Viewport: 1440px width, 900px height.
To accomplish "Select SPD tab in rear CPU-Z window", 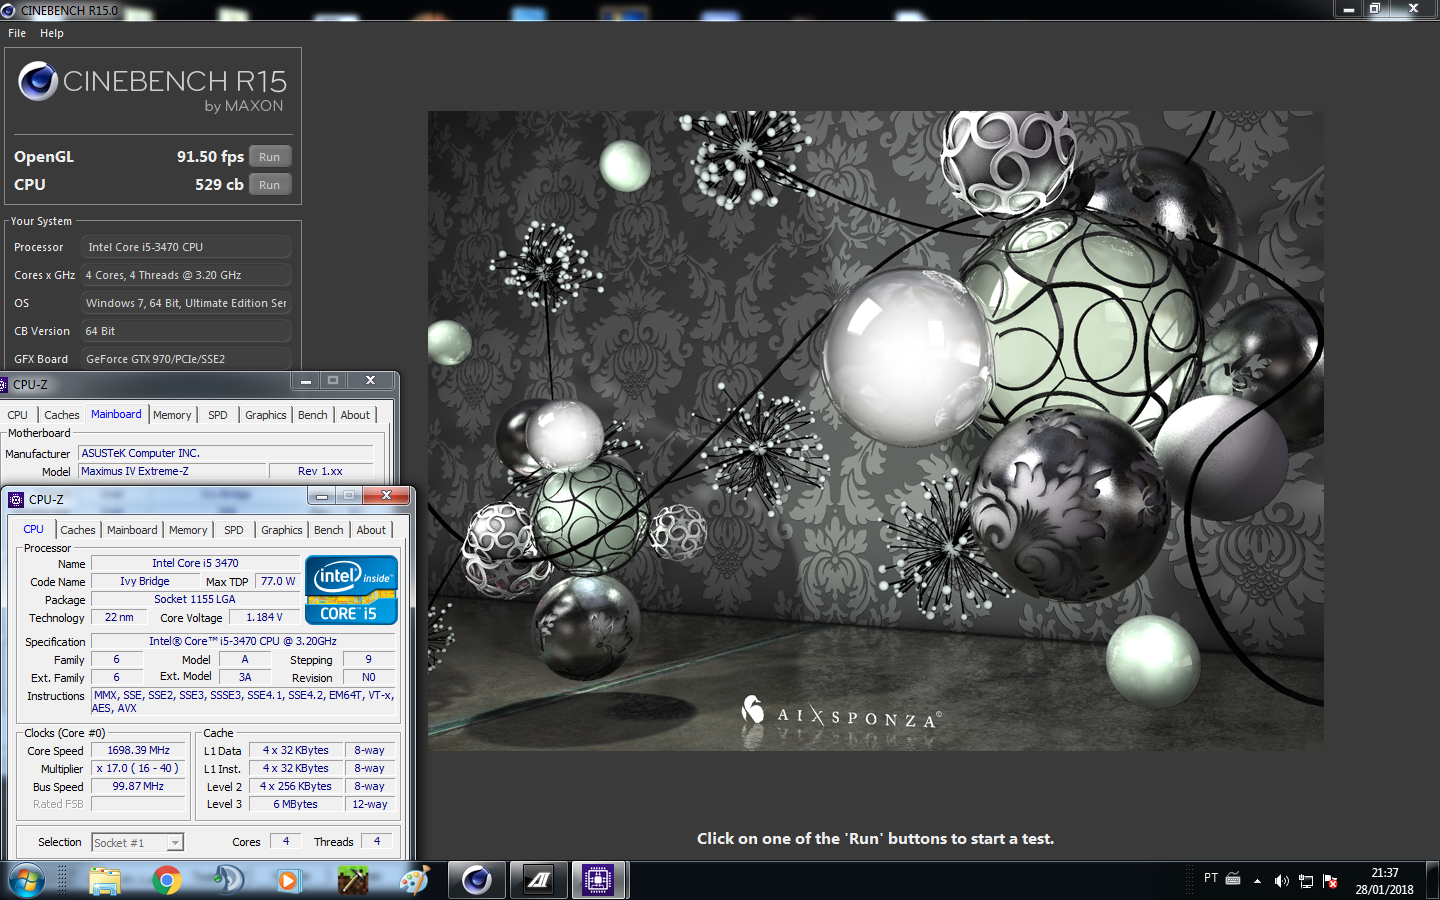I will pyautogui.click(x=218, y=415).
